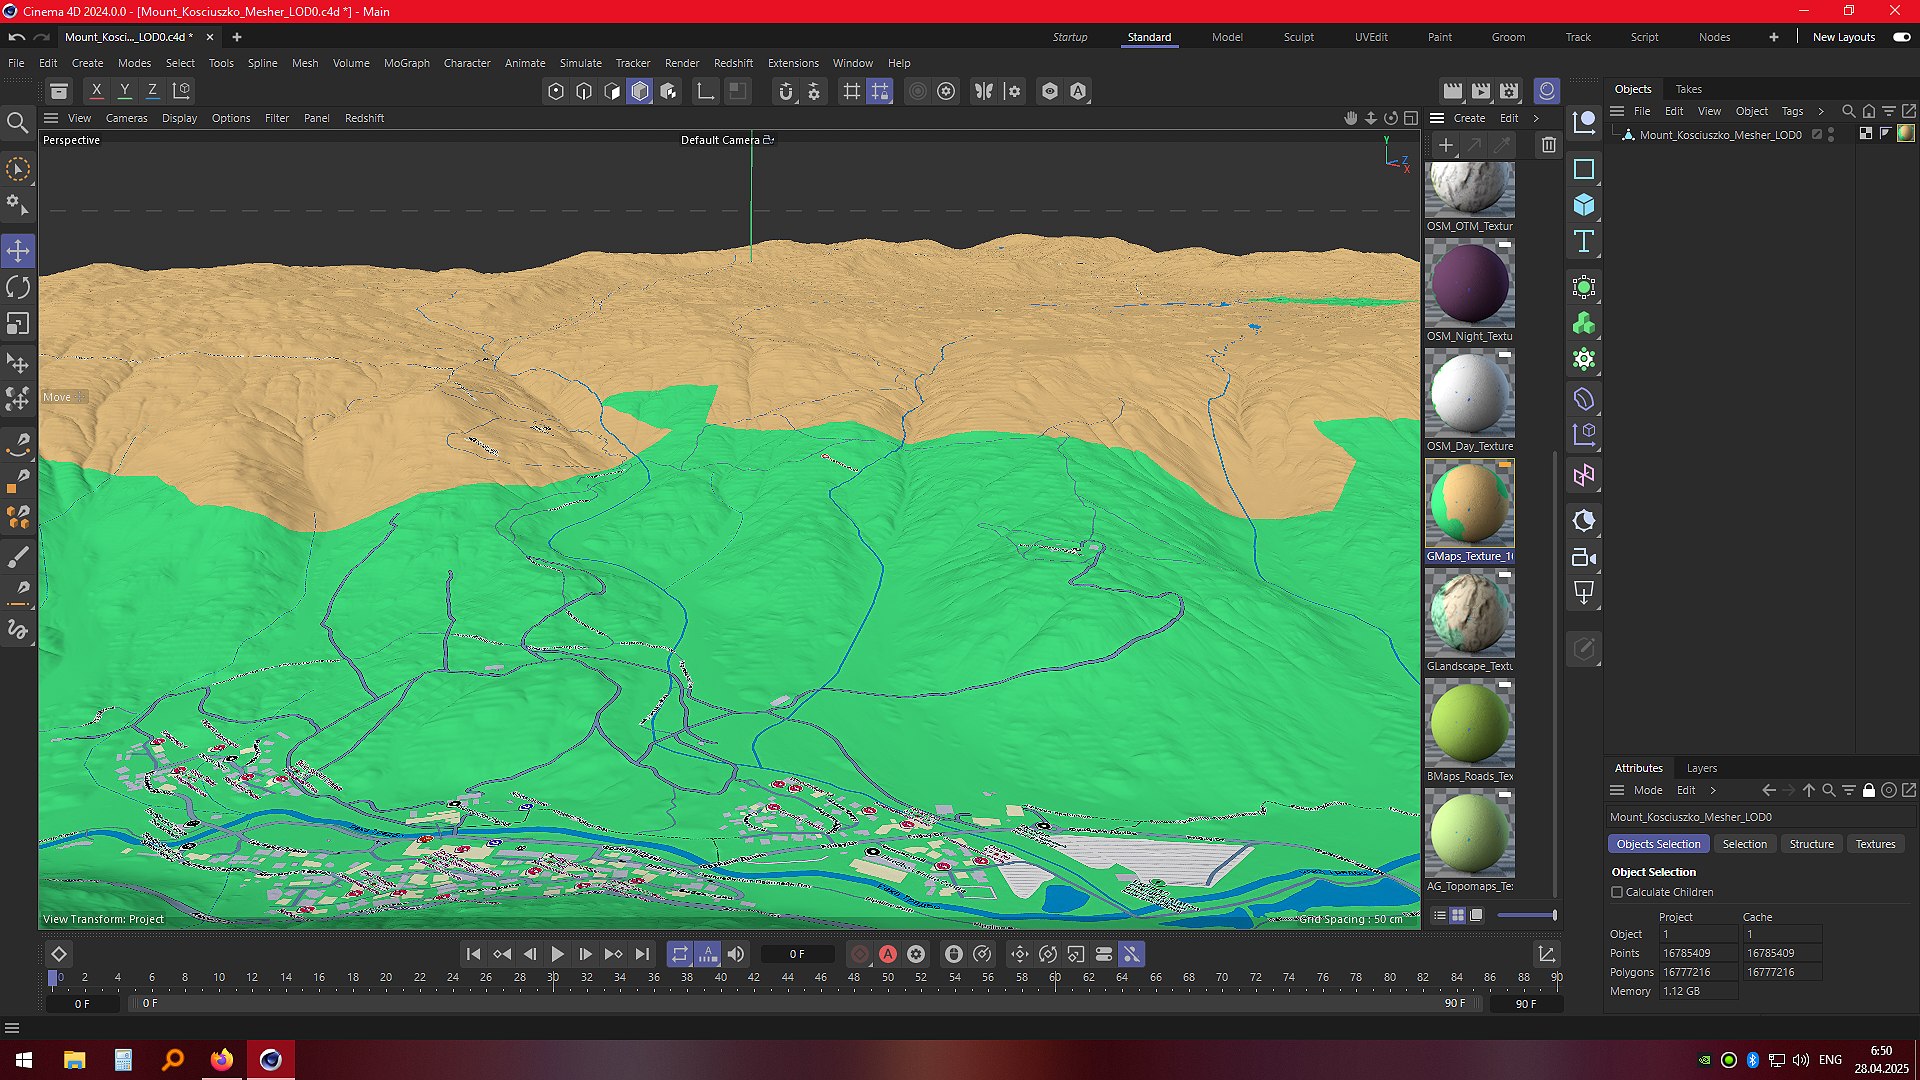Click the Undo arrow icon

[x=17, y=37]
